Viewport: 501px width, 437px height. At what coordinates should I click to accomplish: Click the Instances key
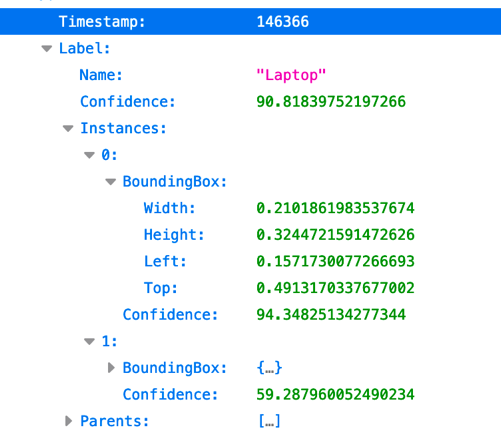[x=123, y=128]
